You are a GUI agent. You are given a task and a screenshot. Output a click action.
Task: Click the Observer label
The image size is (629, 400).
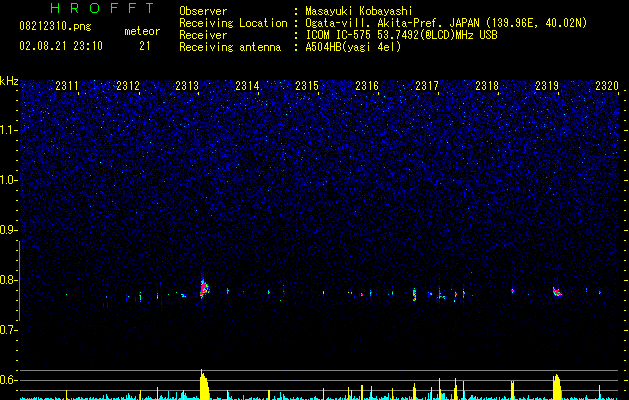203,11
